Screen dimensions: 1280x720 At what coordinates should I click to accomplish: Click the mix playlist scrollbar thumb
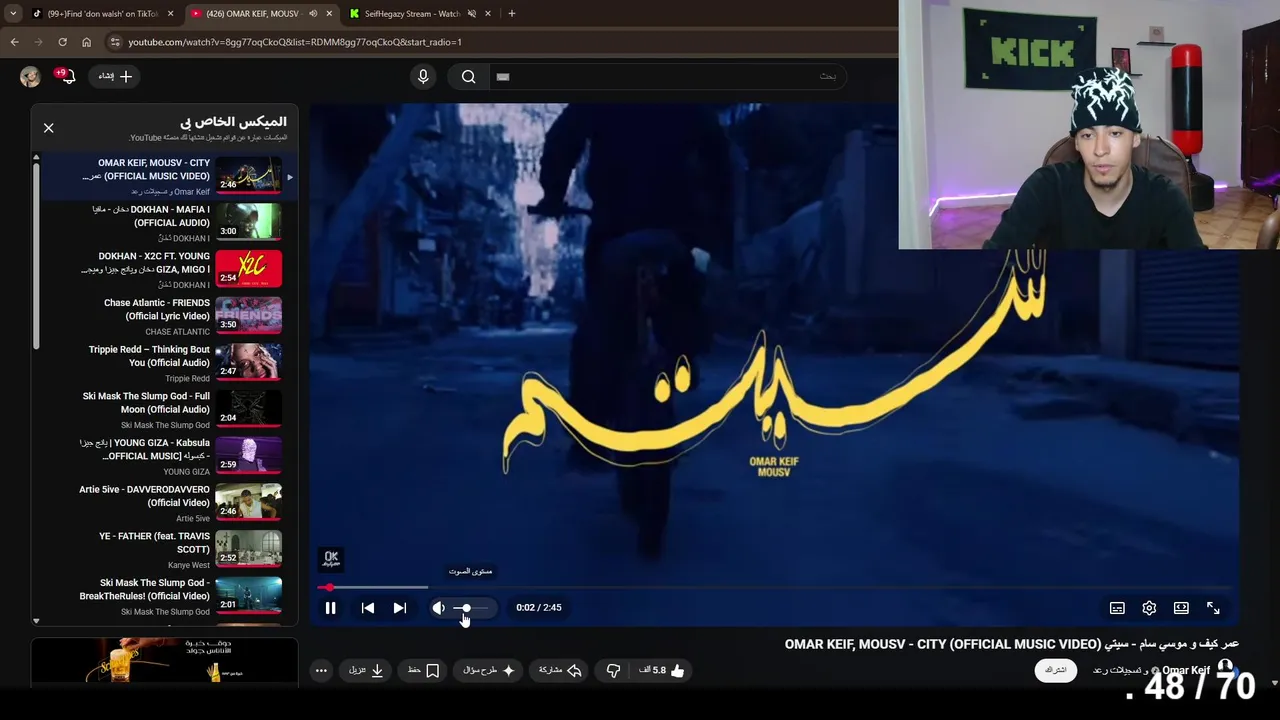(36, 255)
